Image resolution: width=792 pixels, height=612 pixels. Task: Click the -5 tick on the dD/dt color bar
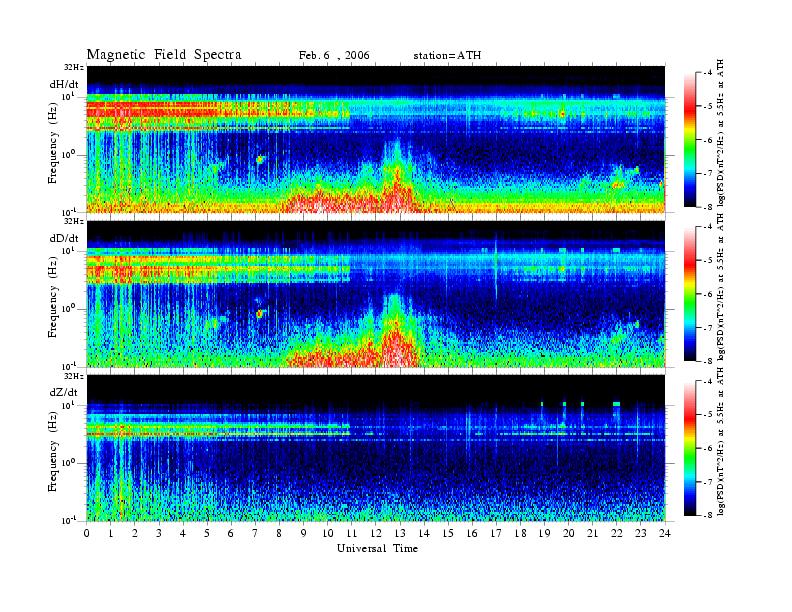coord(708,261)
